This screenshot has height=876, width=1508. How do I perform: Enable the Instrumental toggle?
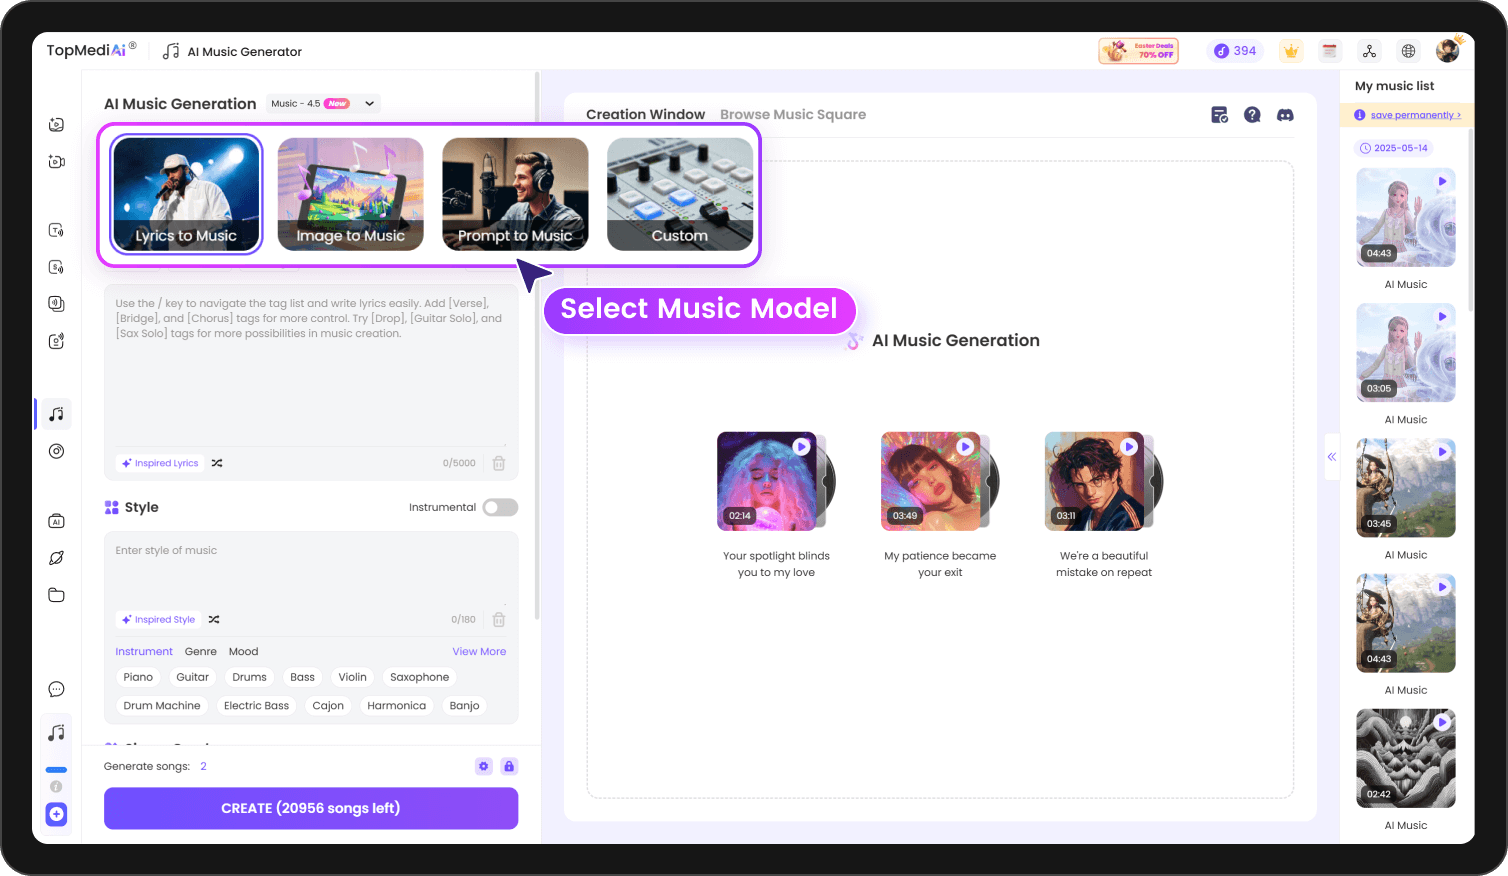[500, 507]
